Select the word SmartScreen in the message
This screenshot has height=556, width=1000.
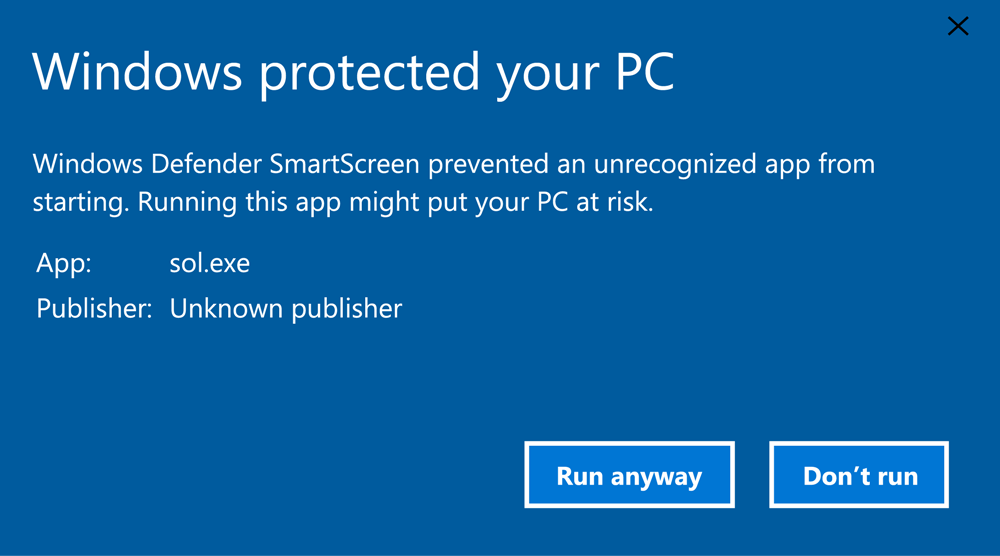[x=344, y=165]
